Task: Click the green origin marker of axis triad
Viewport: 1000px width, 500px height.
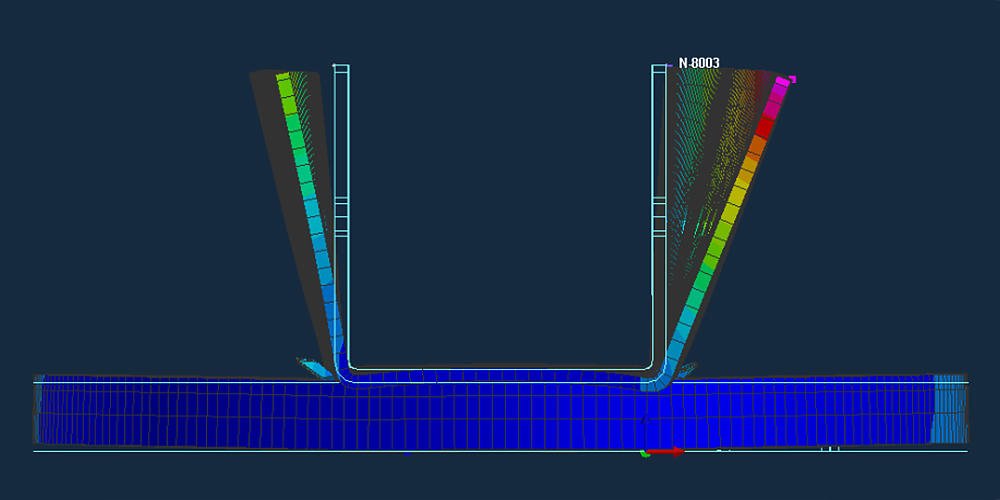Action: tap(645, 453)
